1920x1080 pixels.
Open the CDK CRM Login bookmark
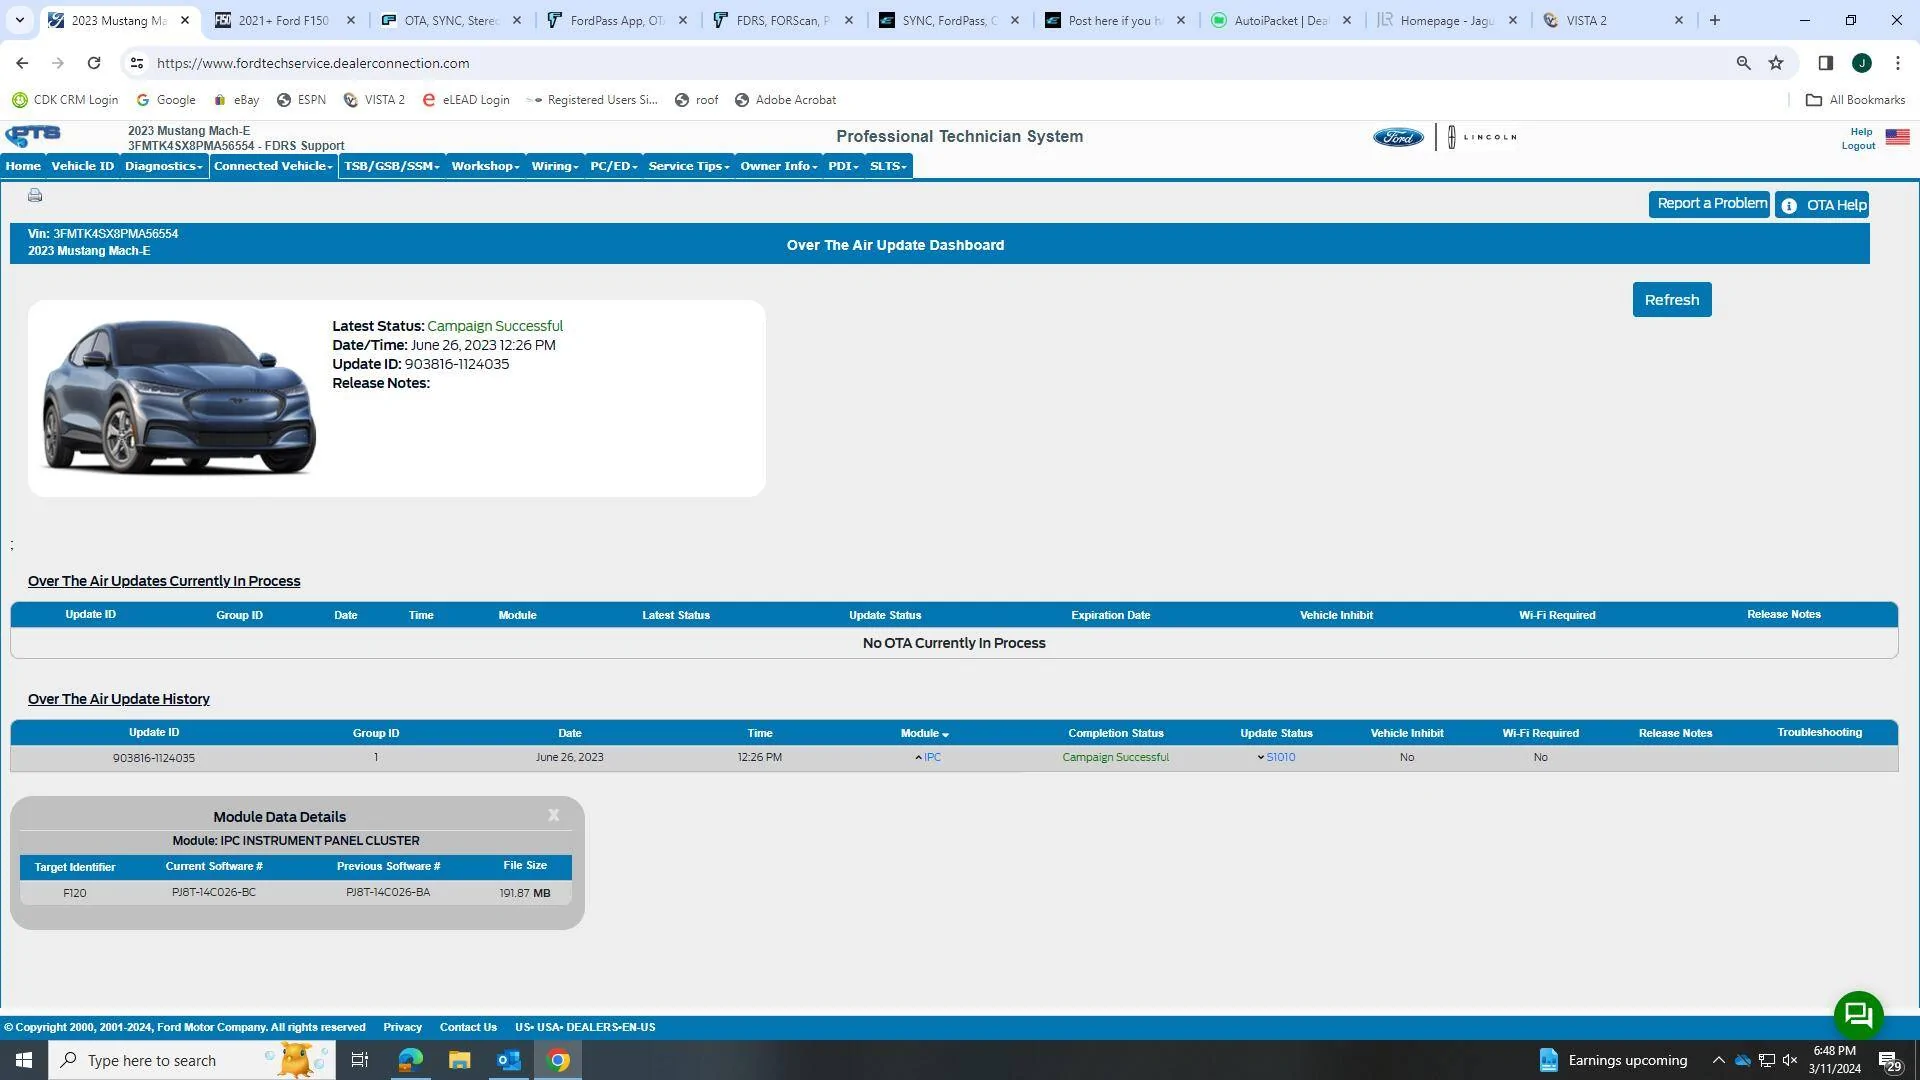65,100
